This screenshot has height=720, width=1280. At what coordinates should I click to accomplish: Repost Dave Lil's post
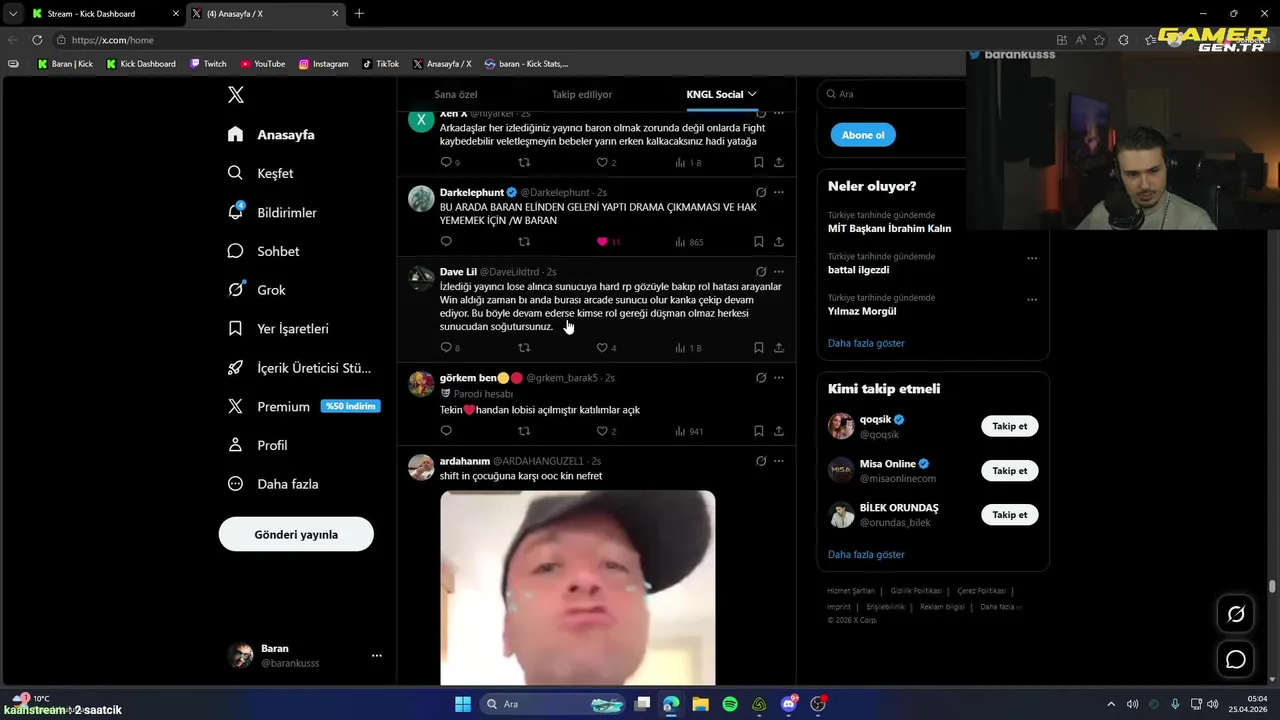(524, 348)
